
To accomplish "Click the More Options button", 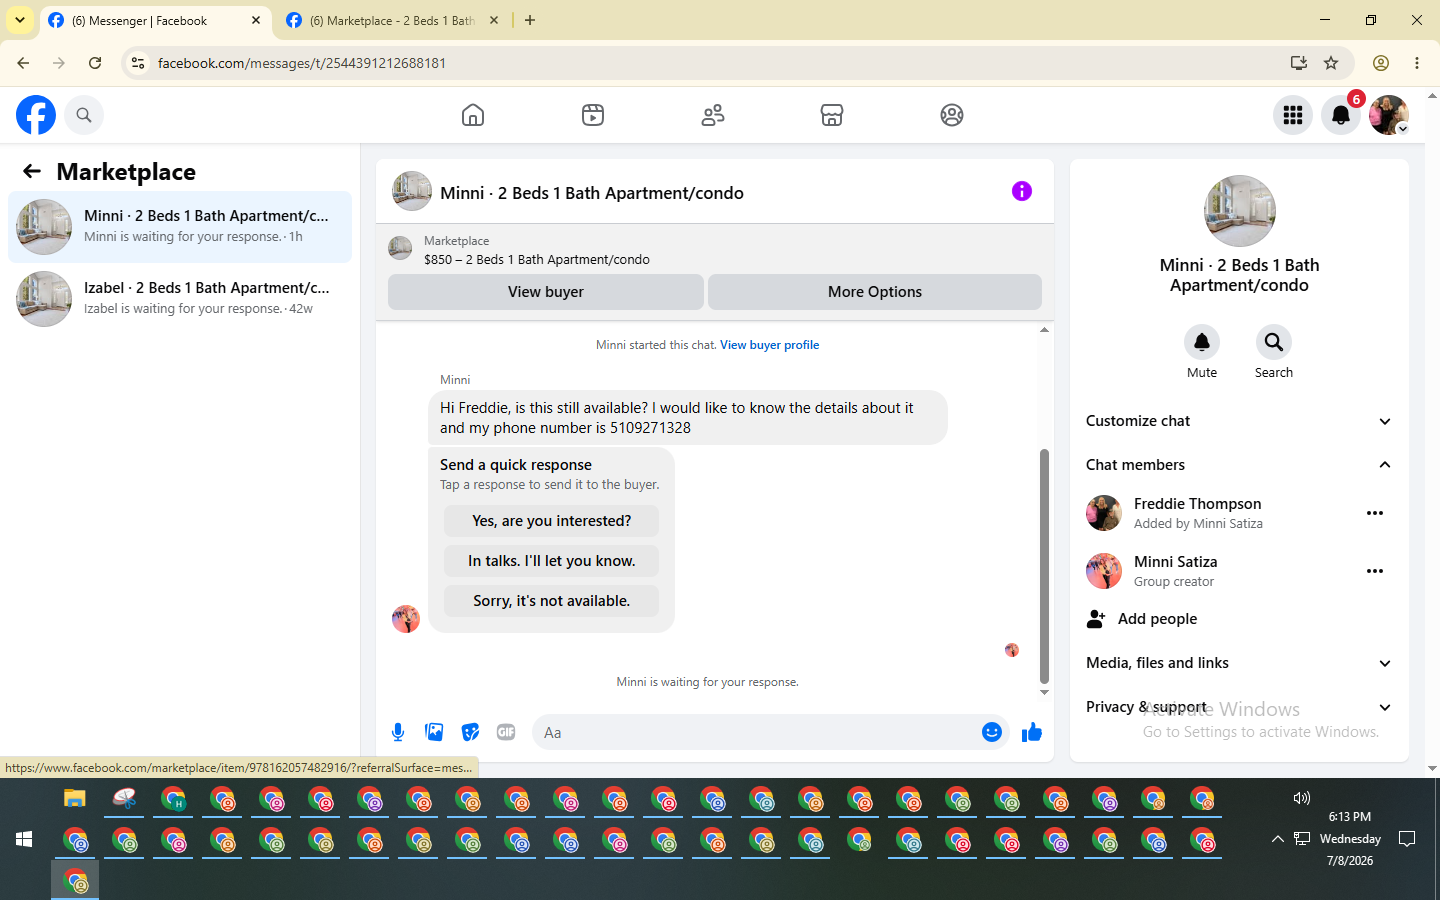I will pyautogui.click(x=875, y=292).
